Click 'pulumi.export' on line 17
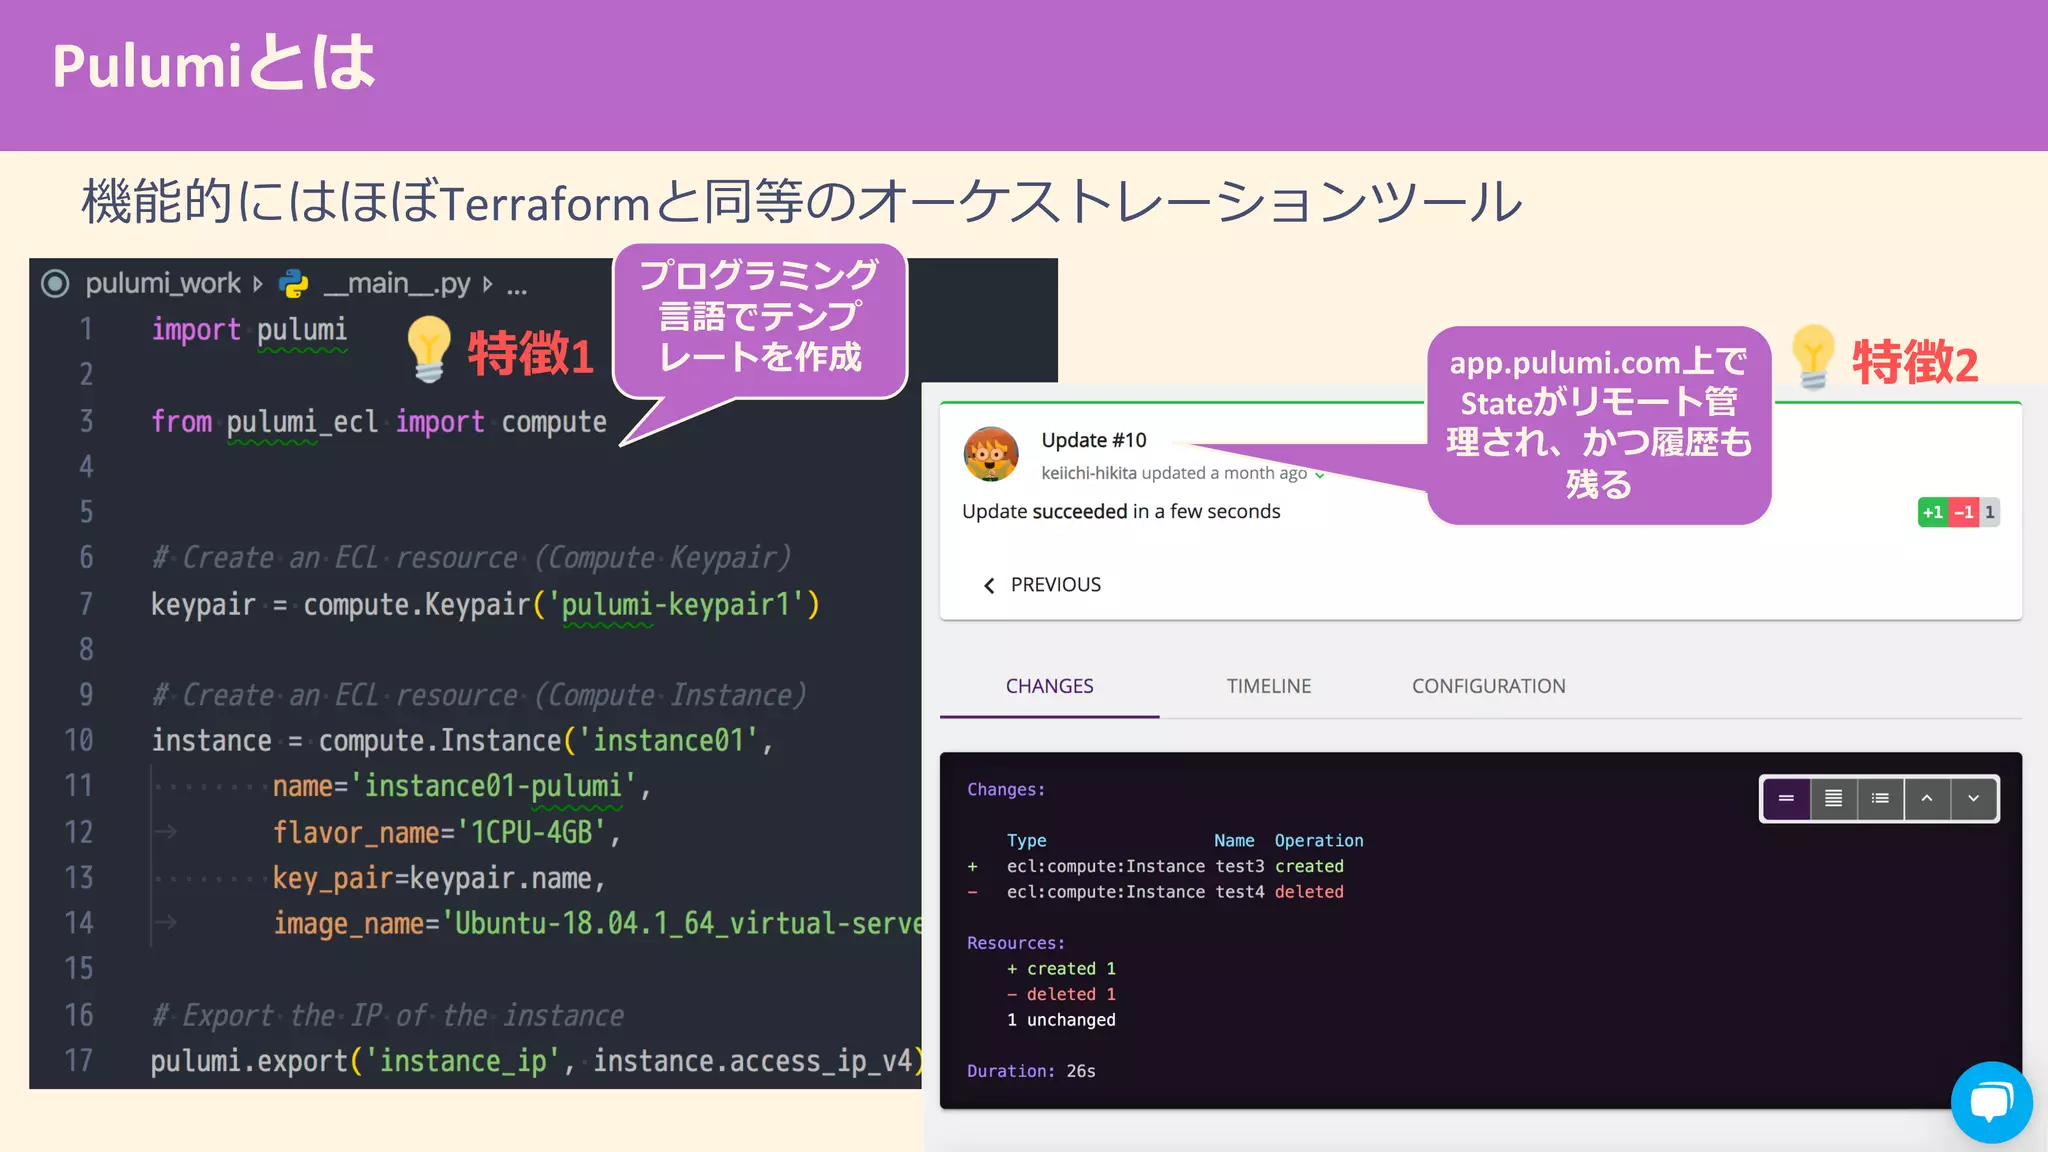This screenshot has width=2048, height=1152. click(249, 1061)
